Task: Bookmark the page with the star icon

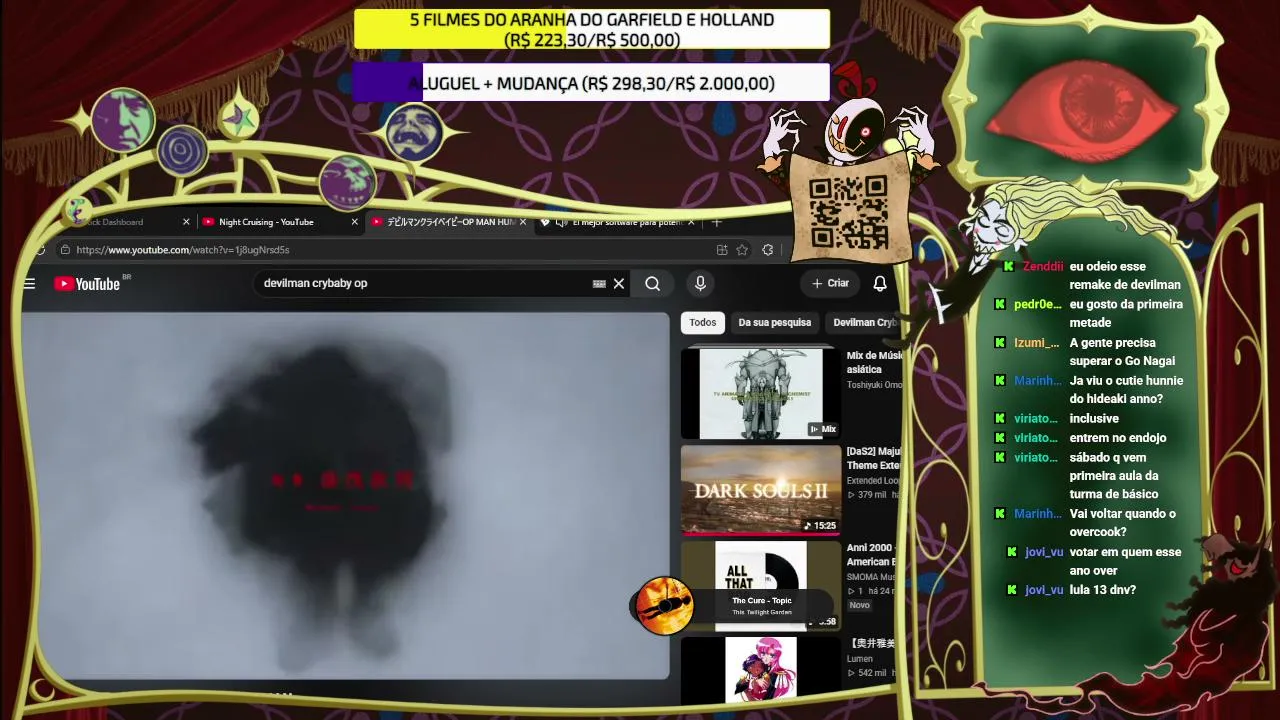Action: [x=742, y=250]
